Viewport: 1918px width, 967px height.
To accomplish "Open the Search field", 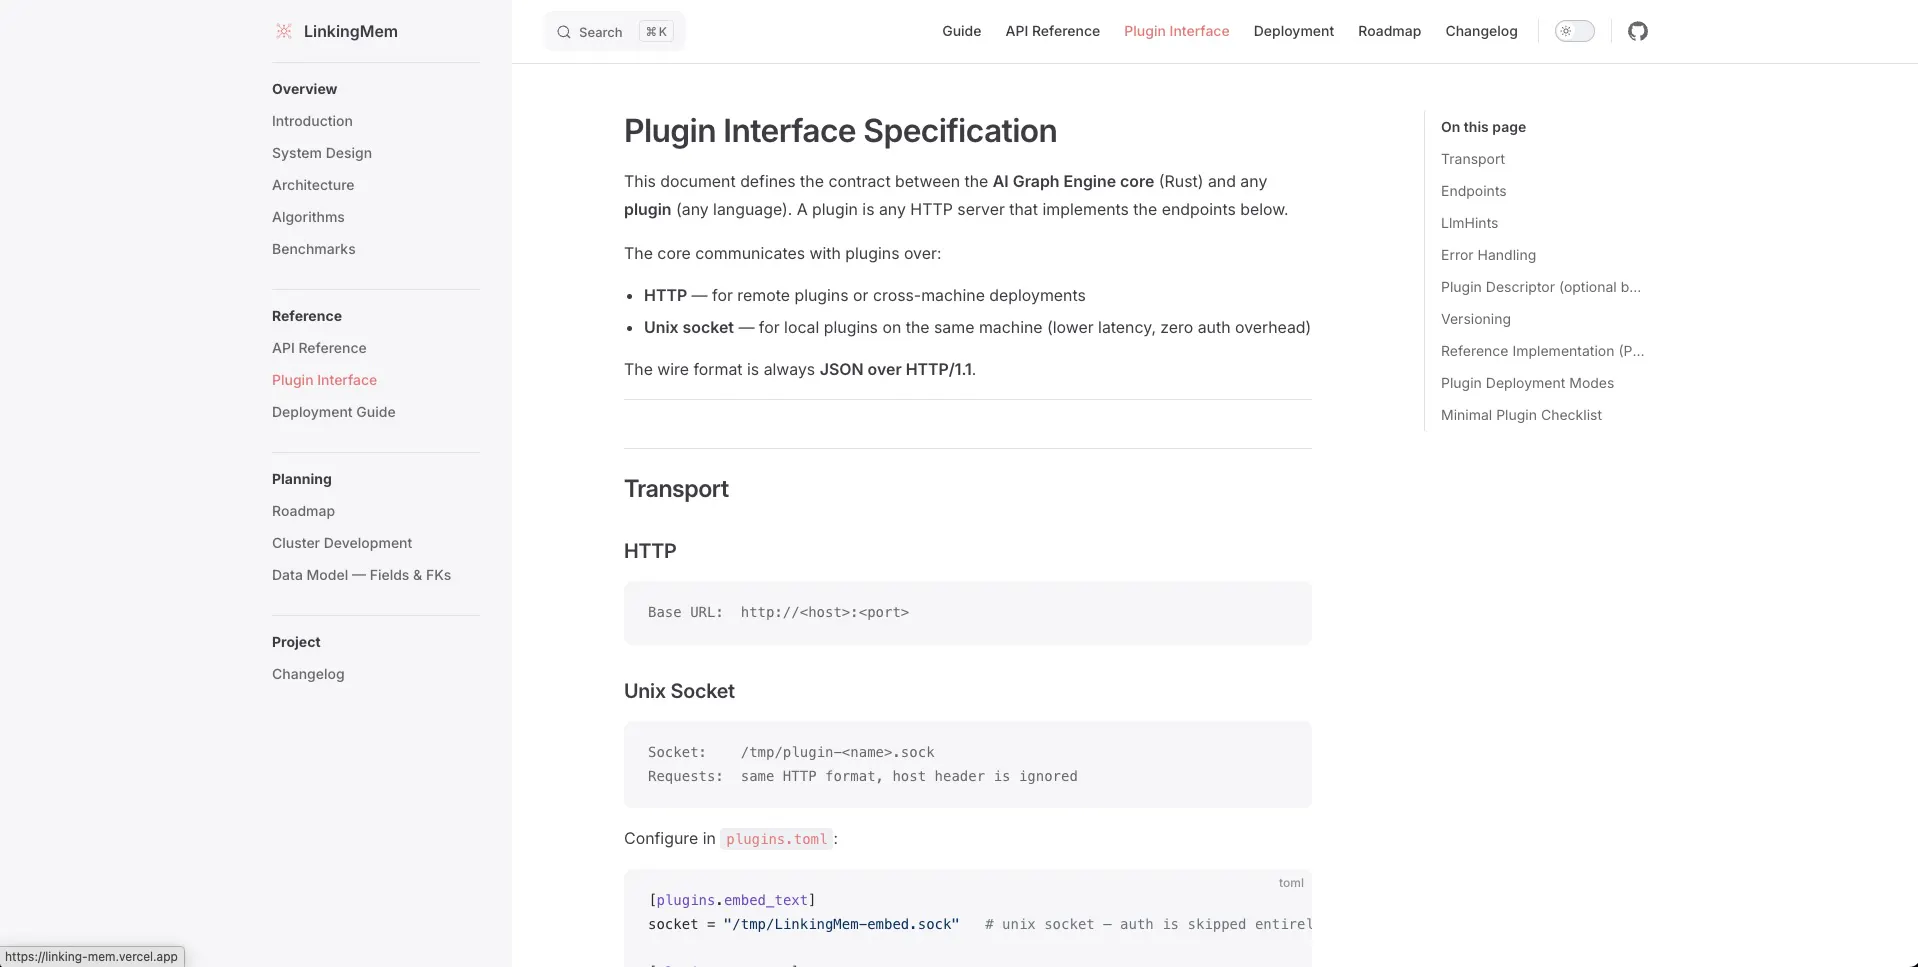I will click(x=614, y=32).
